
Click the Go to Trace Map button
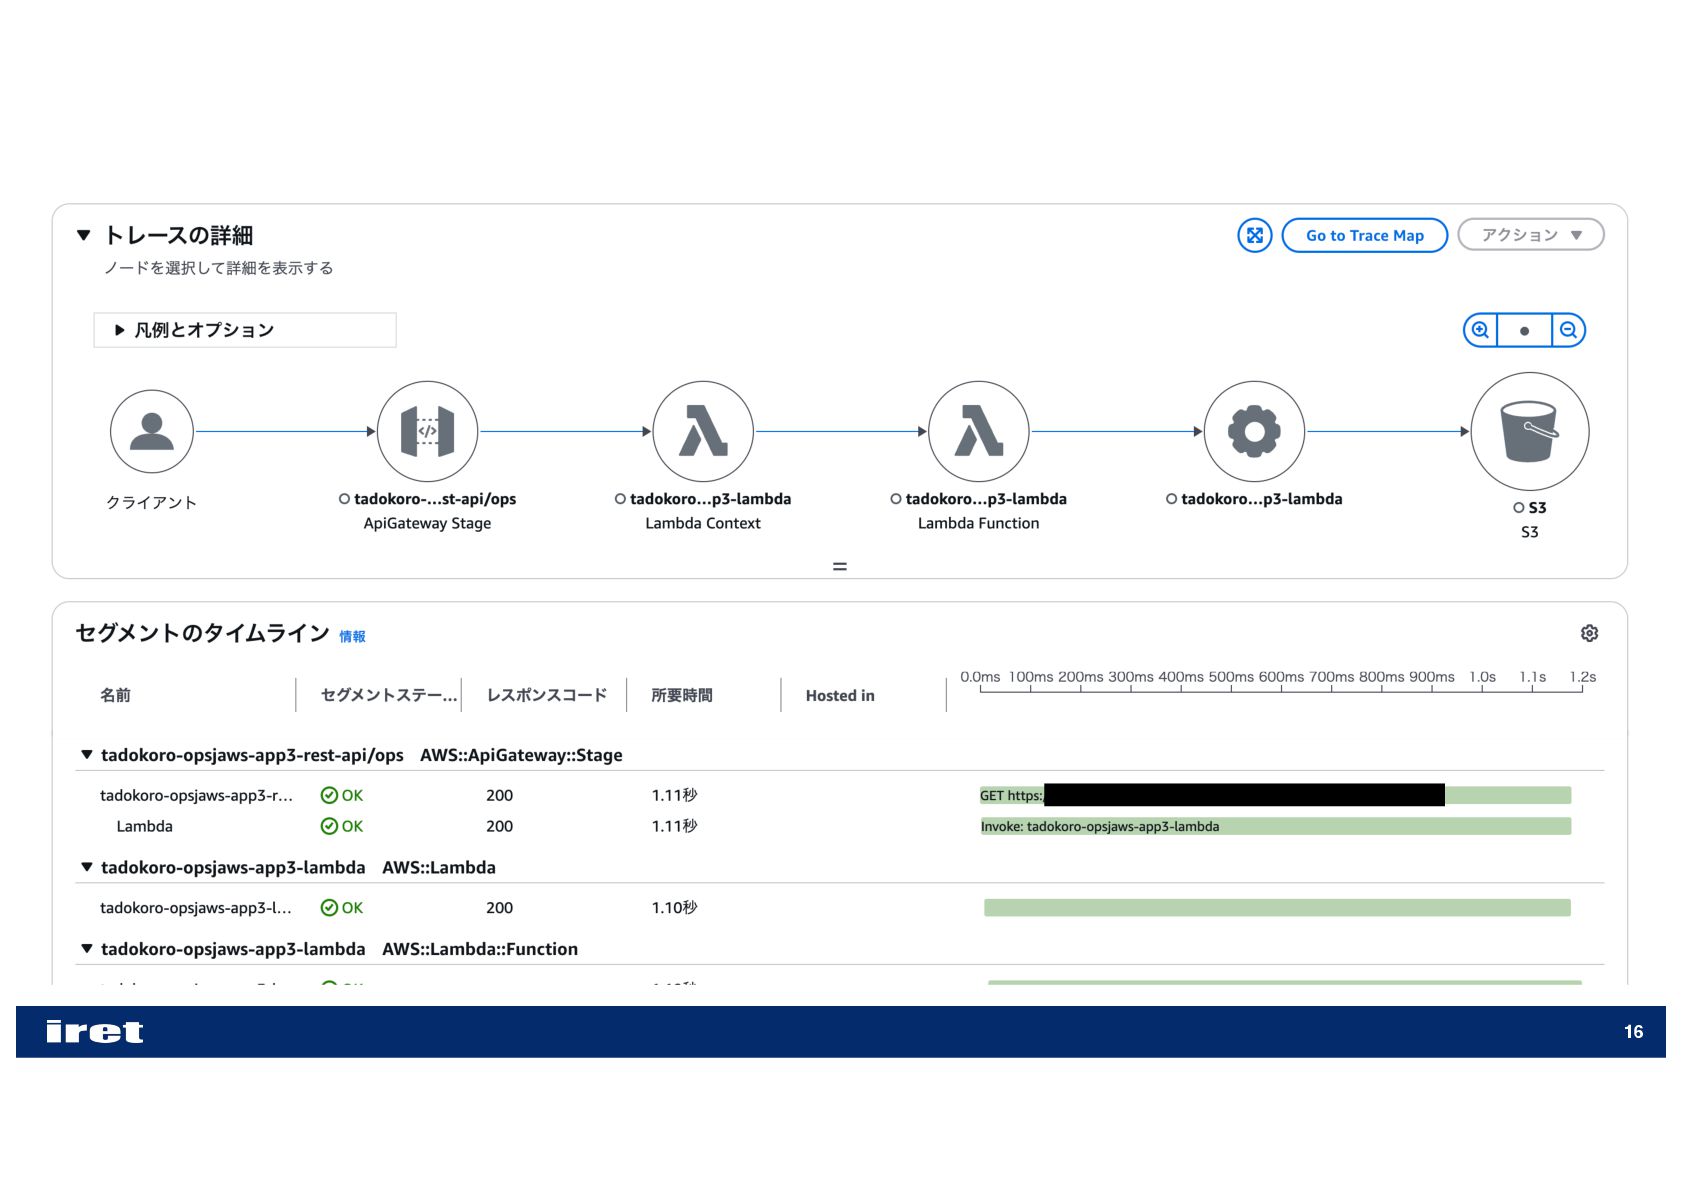click(x=1364, y=236)
